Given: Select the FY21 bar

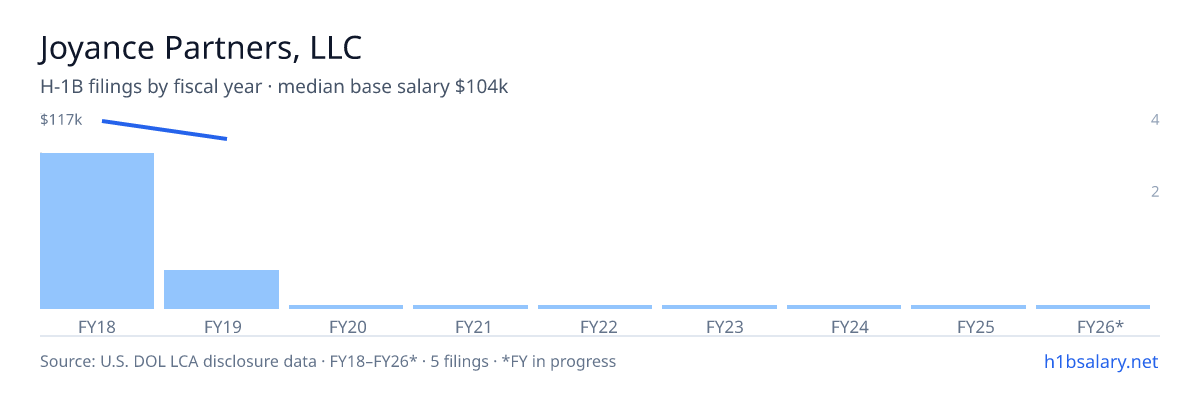Looking at the screenshot, I should 470,307.
